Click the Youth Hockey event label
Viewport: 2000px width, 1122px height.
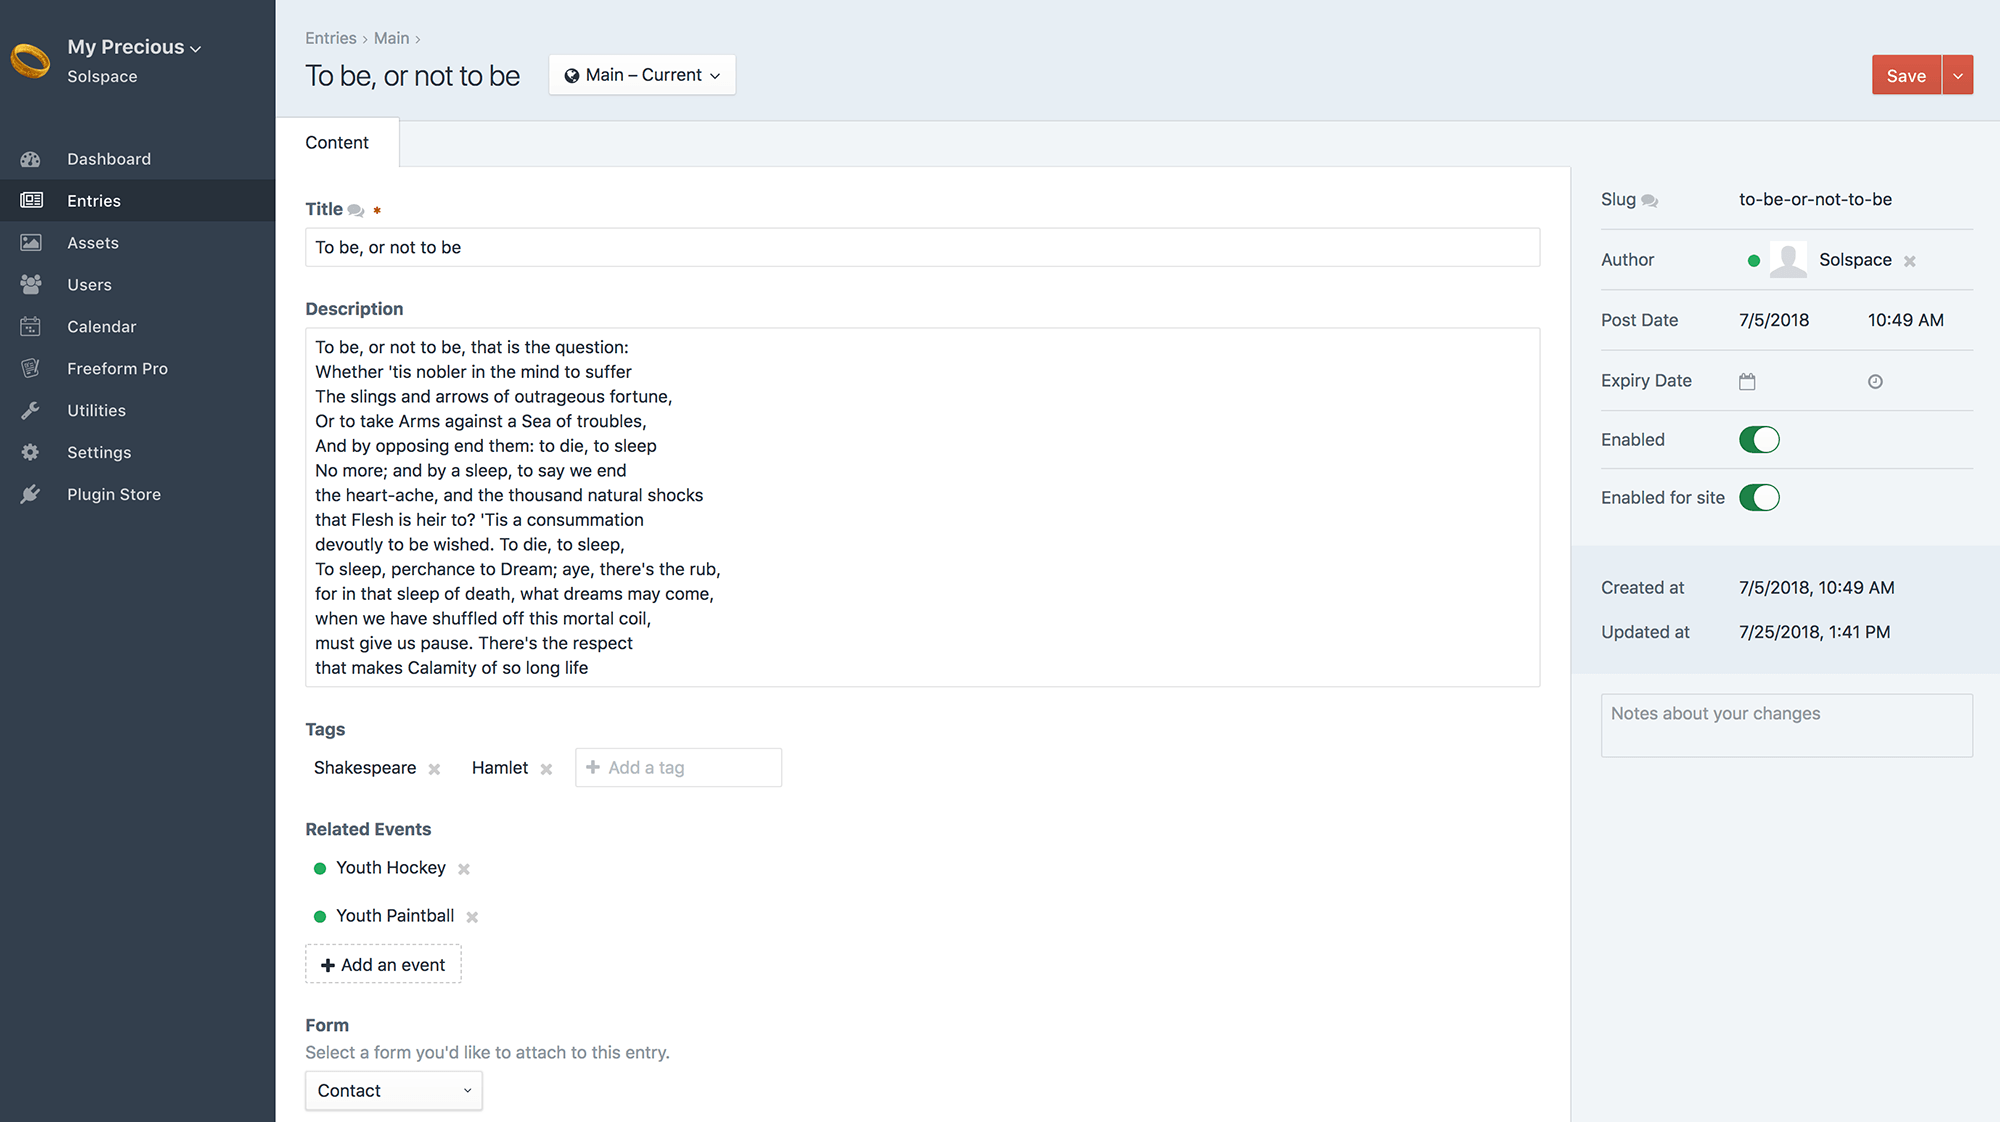tap(391, 868)
